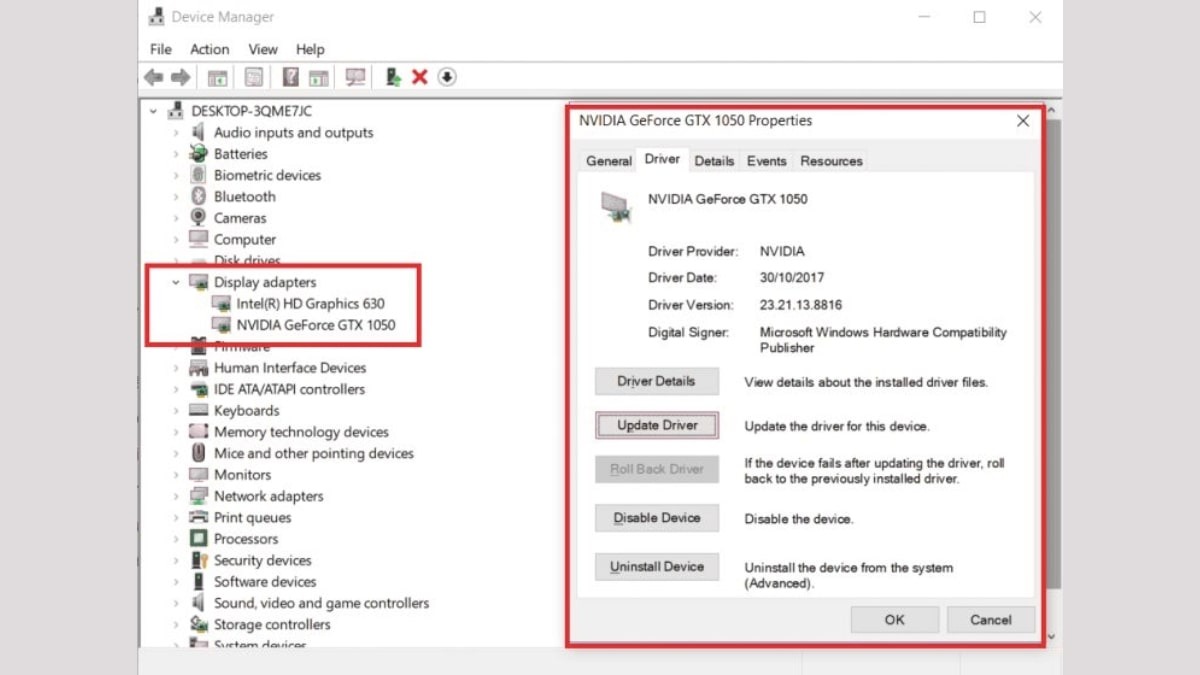Switch to the Resources tab
The image size is (1200, 675).
pyautogui.click(x=831, y=161)
